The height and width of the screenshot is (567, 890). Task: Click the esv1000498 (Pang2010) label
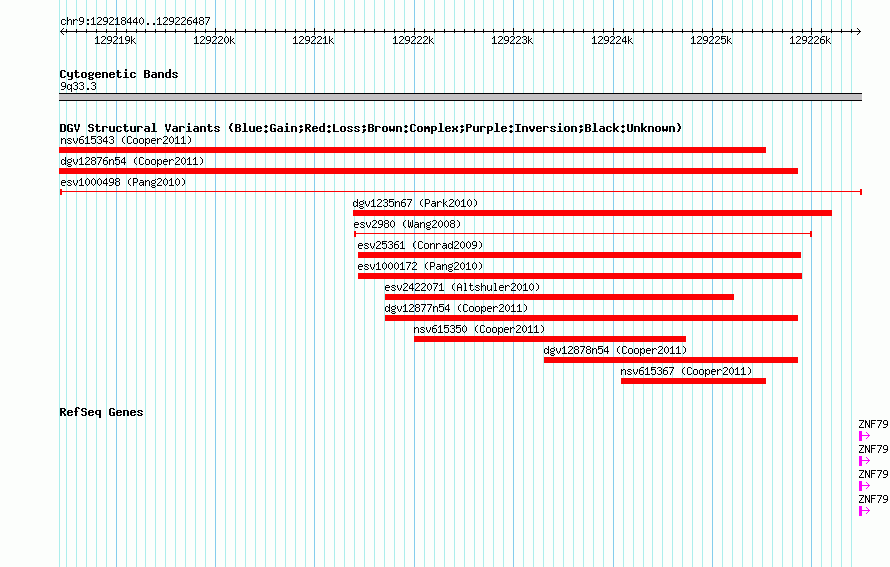123,182
